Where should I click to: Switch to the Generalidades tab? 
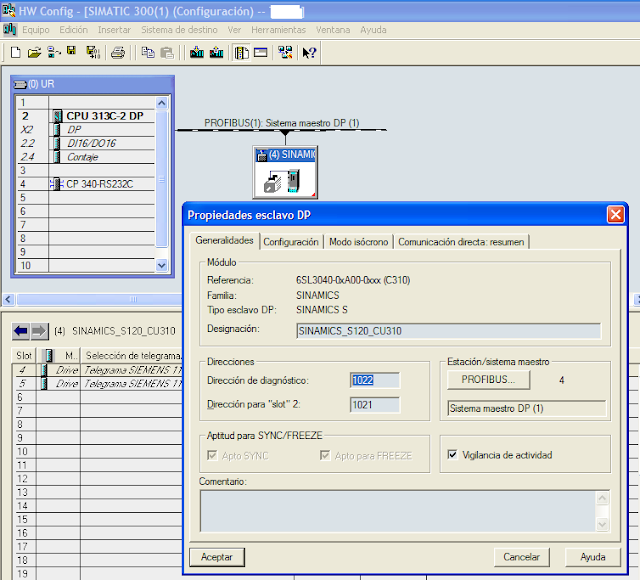[224, 240]
